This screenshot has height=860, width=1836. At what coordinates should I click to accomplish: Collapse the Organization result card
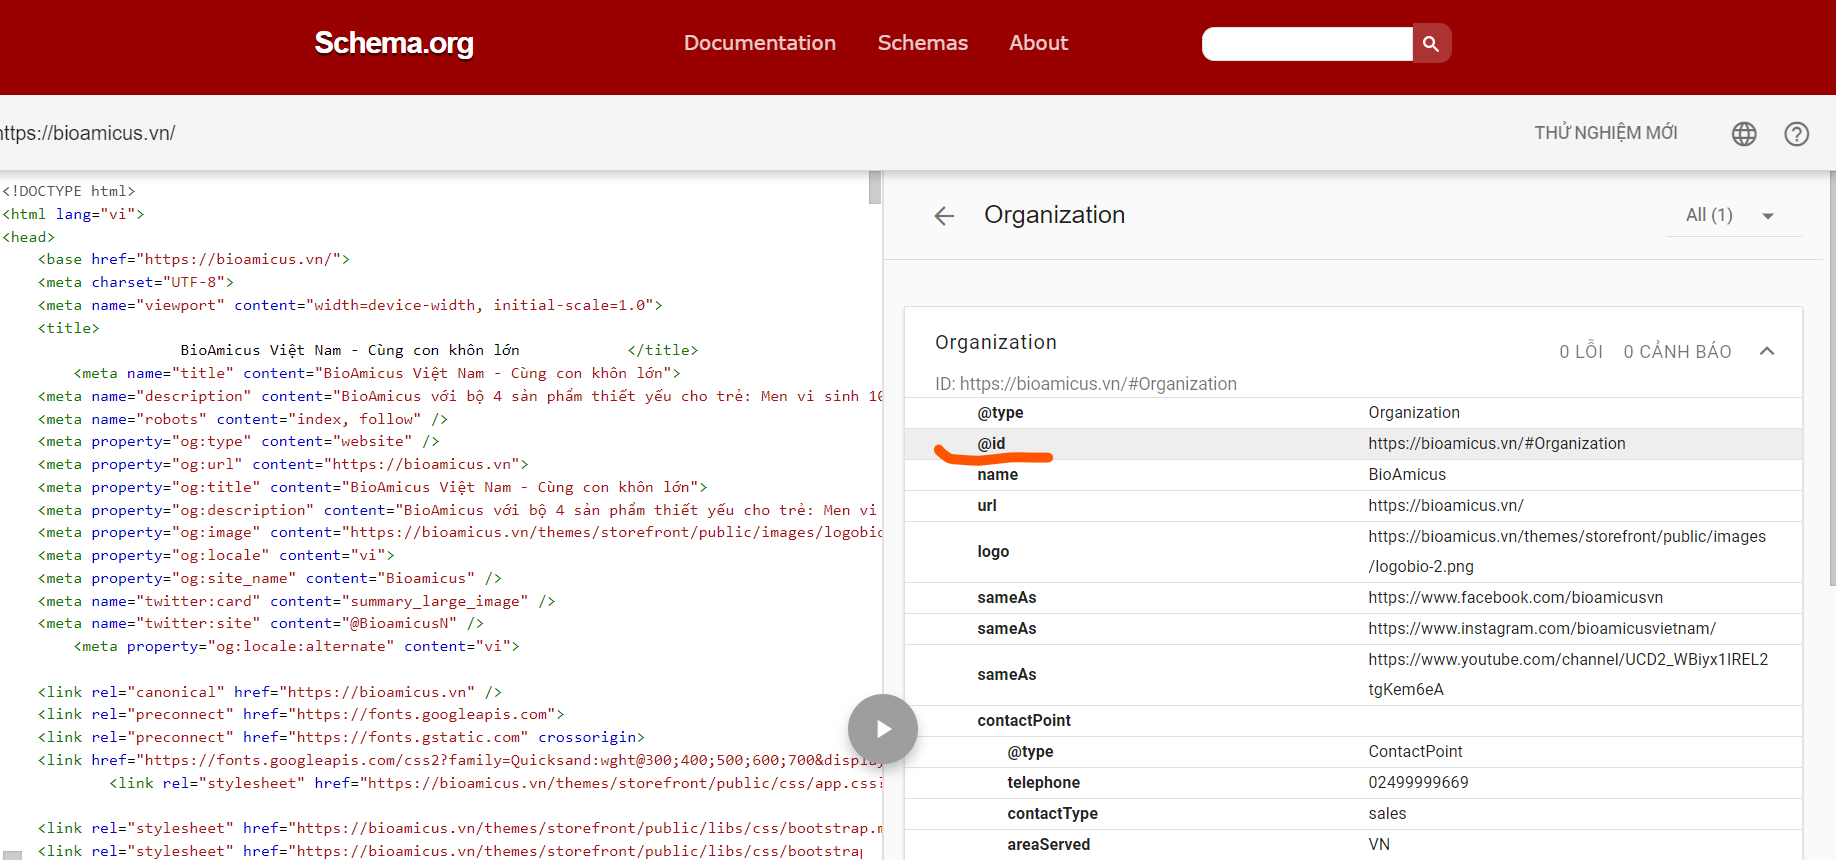[1767, 351]
